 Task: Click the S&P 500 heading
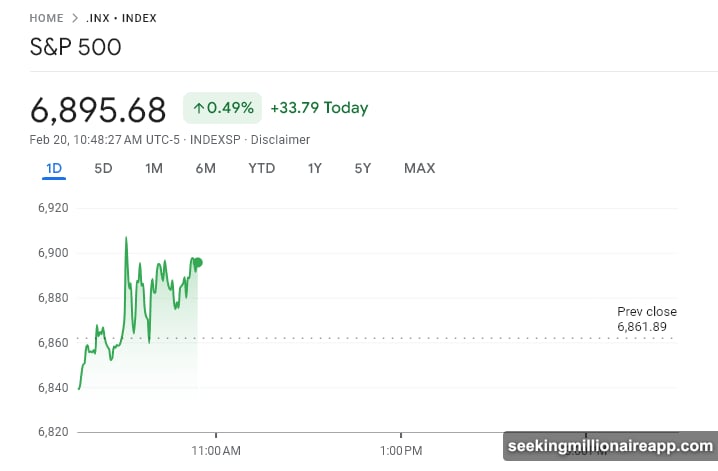(76, 46)
